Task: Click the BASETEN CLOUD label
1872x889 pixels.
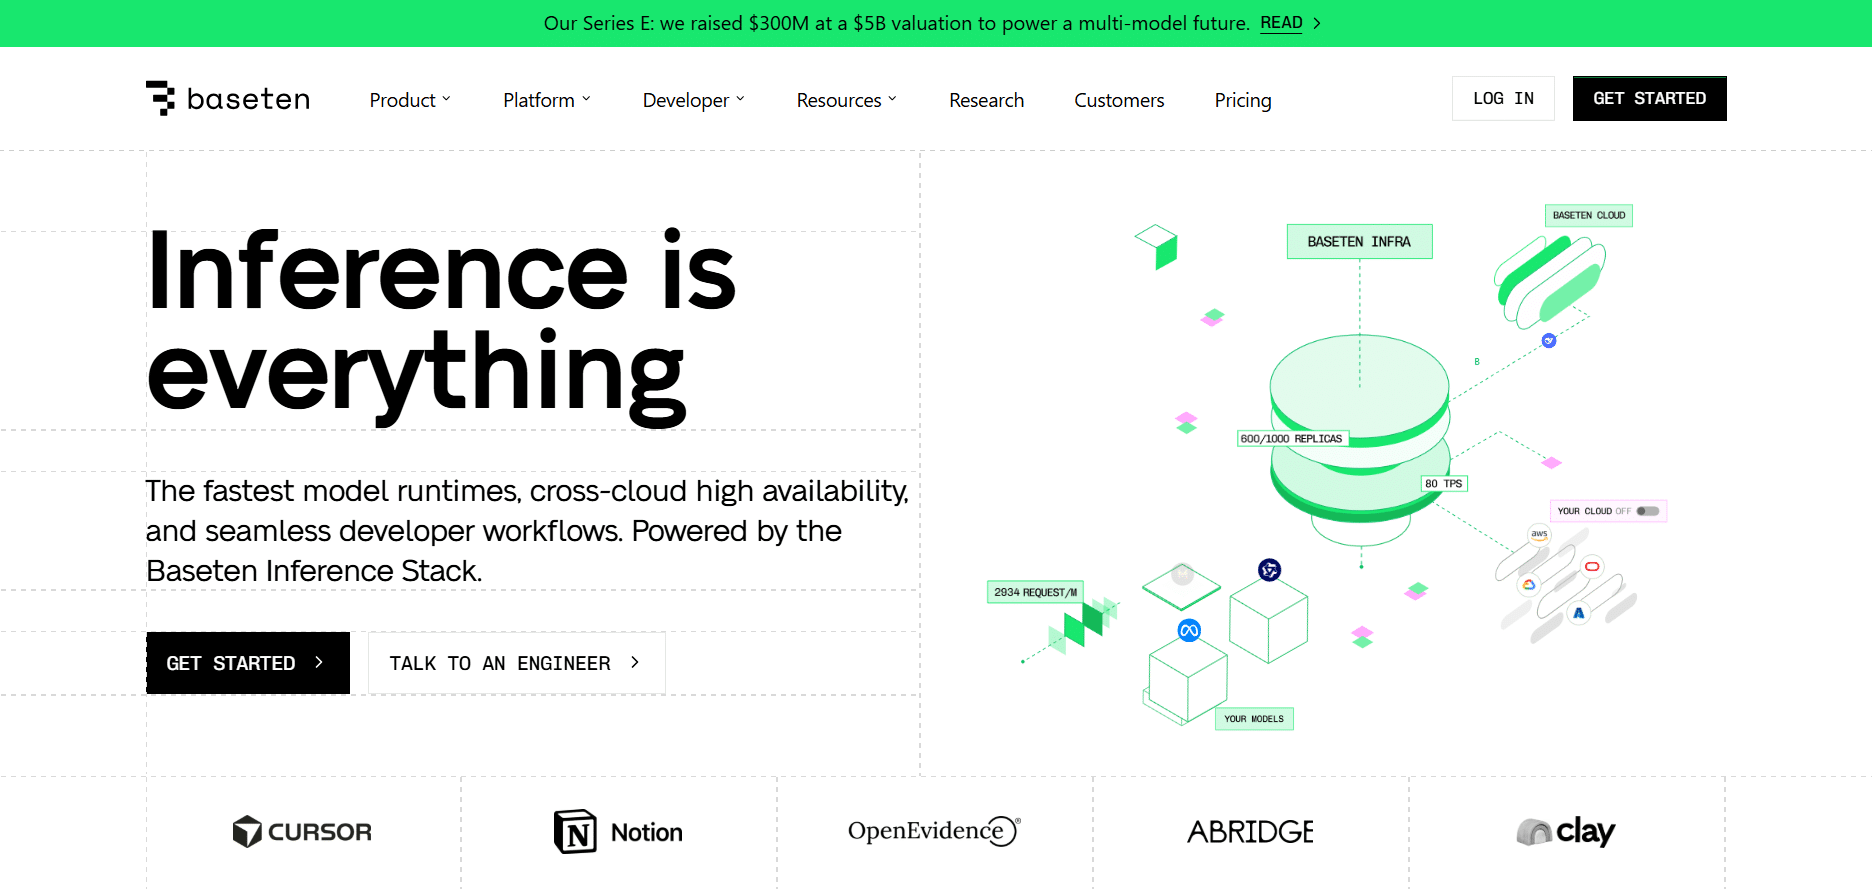Action: click(1589, 215)
